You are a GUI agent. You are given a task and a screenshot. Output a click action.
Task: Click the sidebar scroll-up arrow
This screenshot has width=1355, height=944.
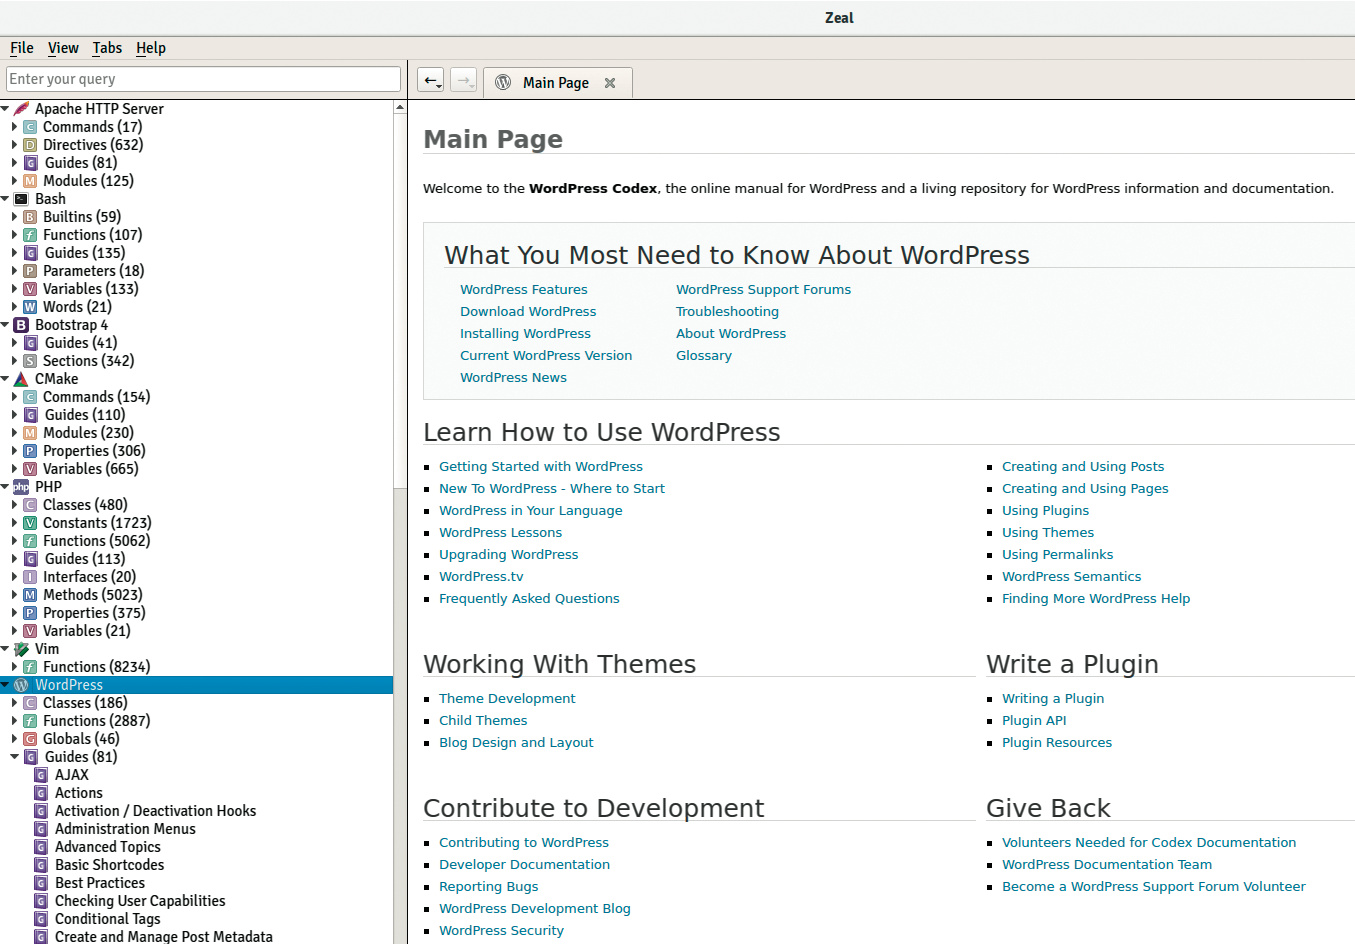click(400, 107)
